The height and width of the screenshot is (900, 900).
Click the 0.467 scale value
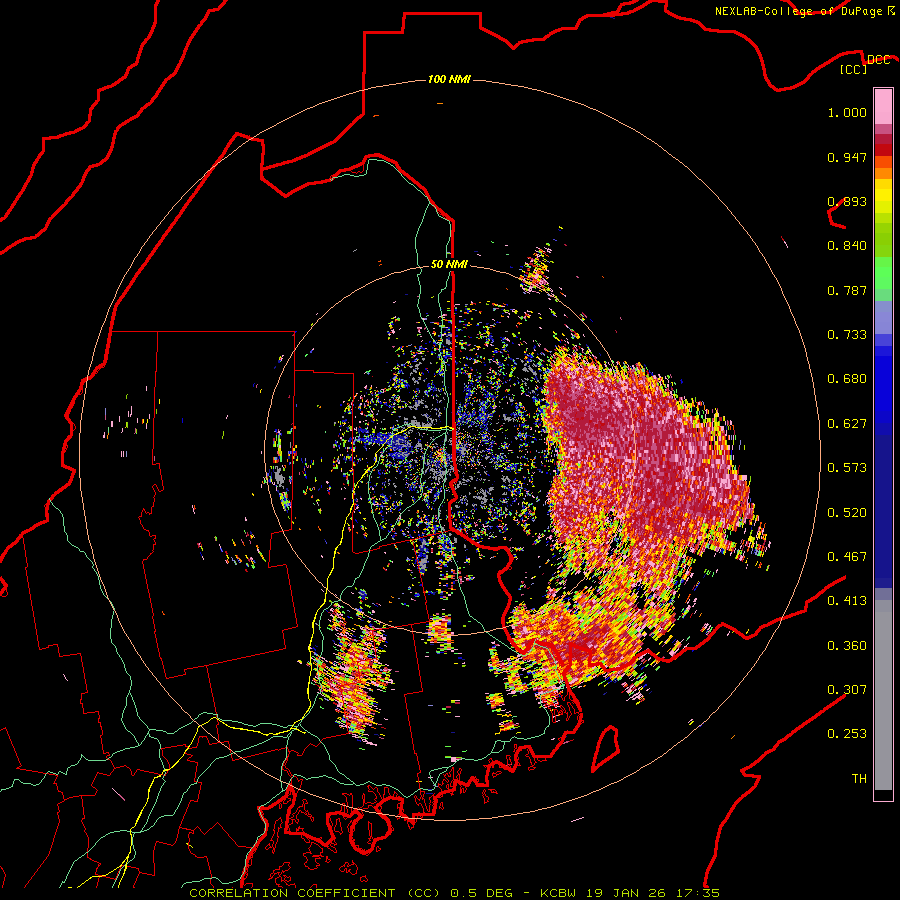(x=847, y=557)
